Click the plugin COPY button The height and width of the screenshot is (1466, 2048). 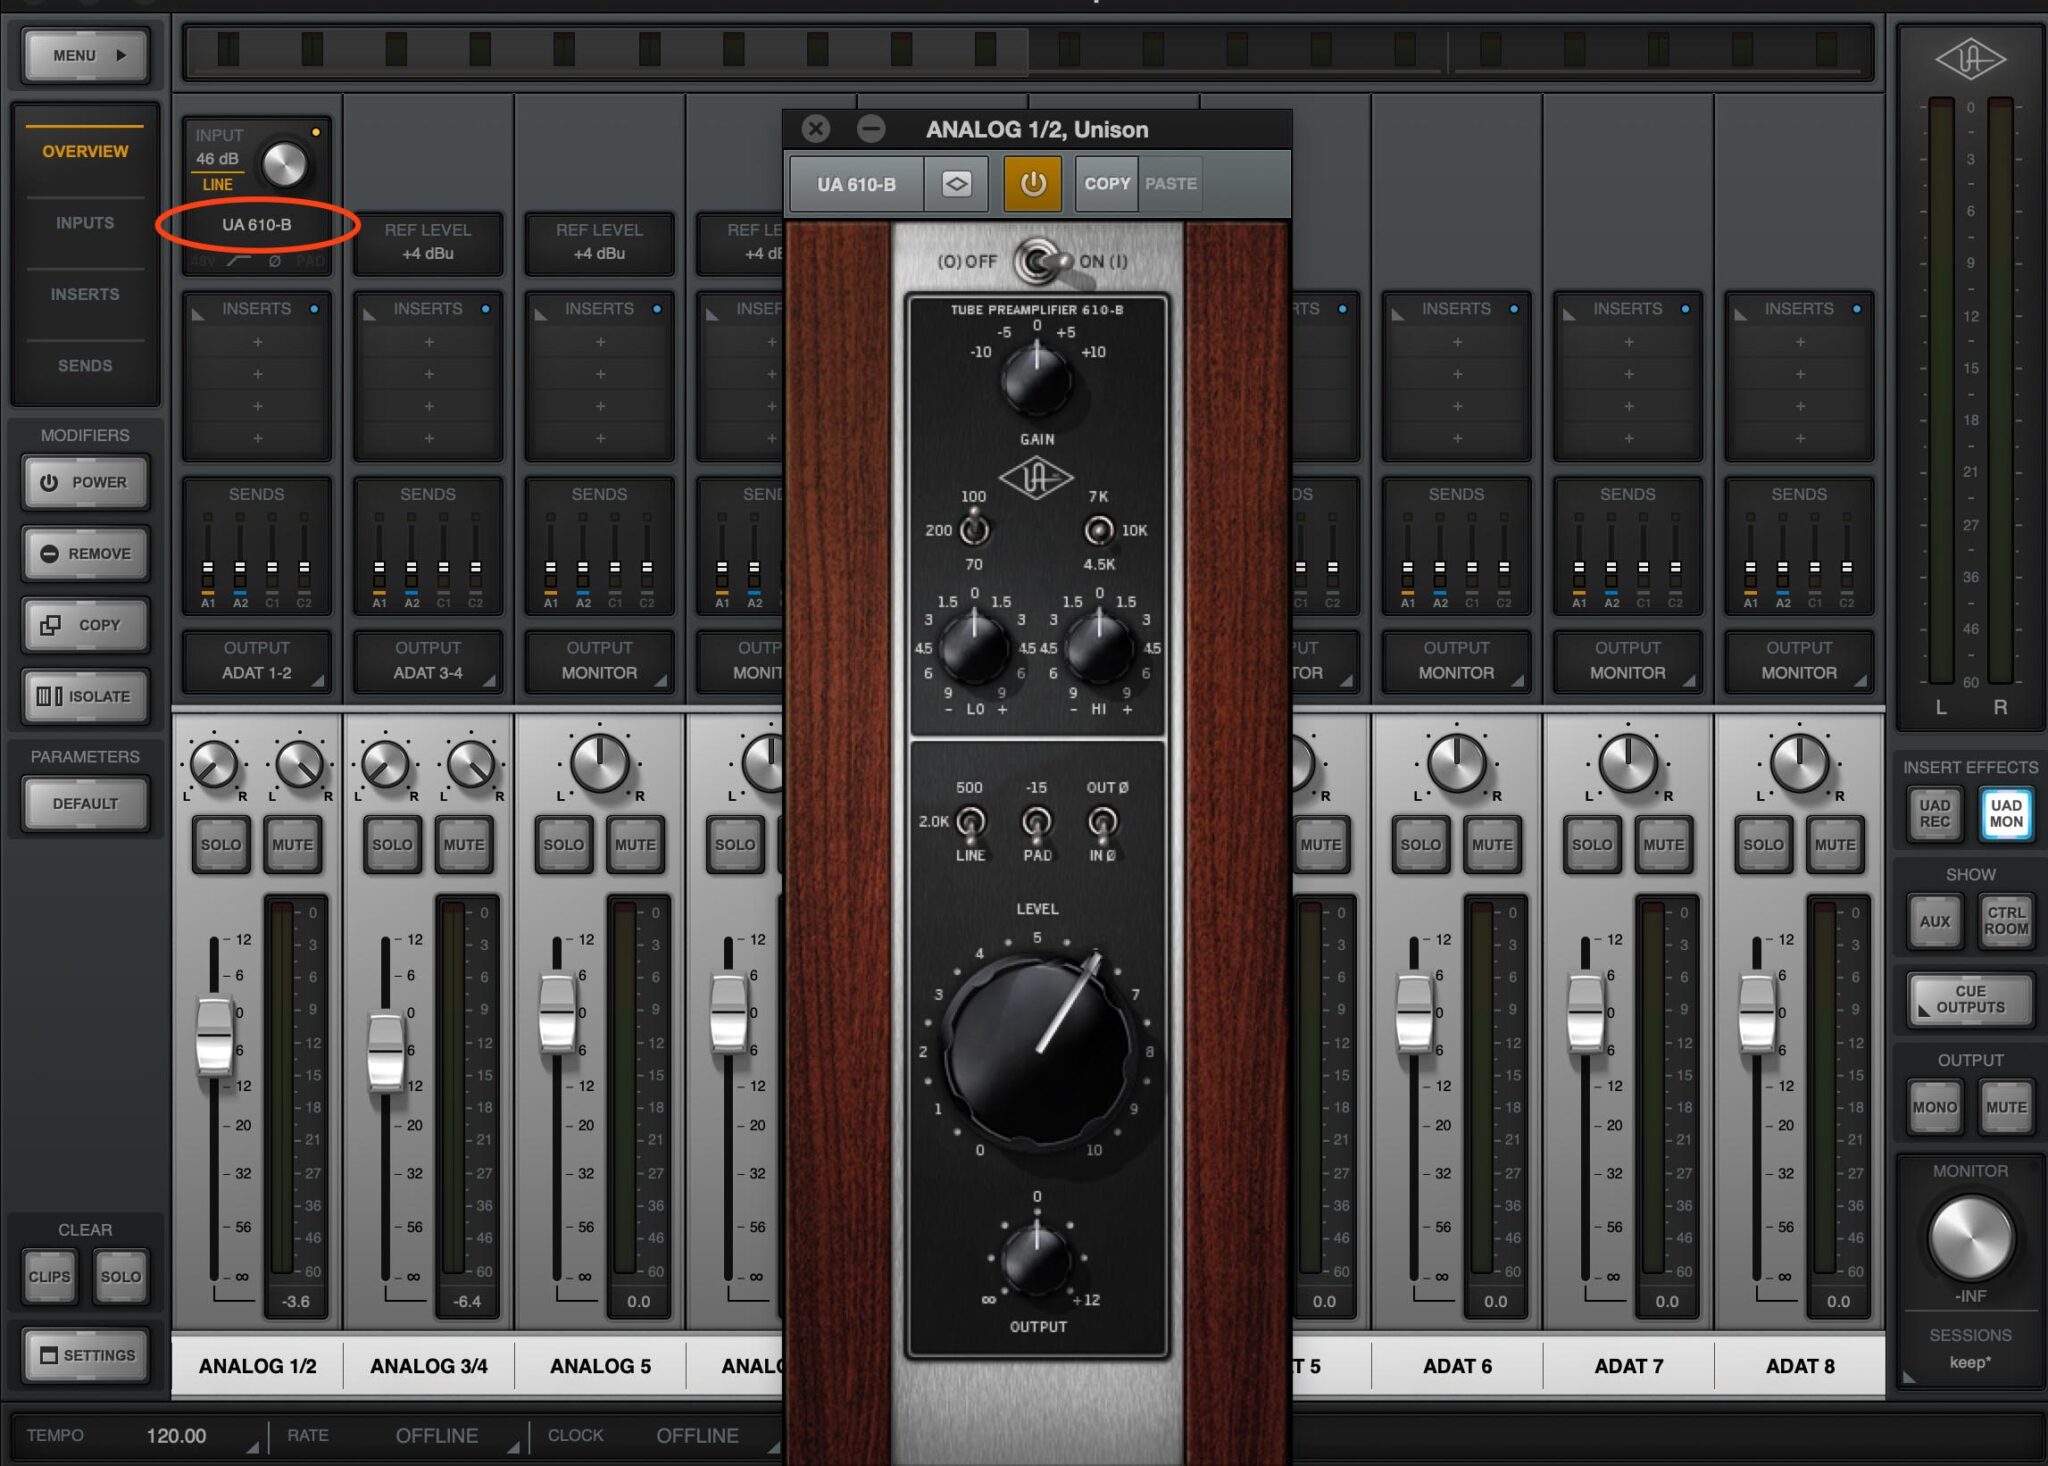pyautogui.click(x=1106, y=184)
